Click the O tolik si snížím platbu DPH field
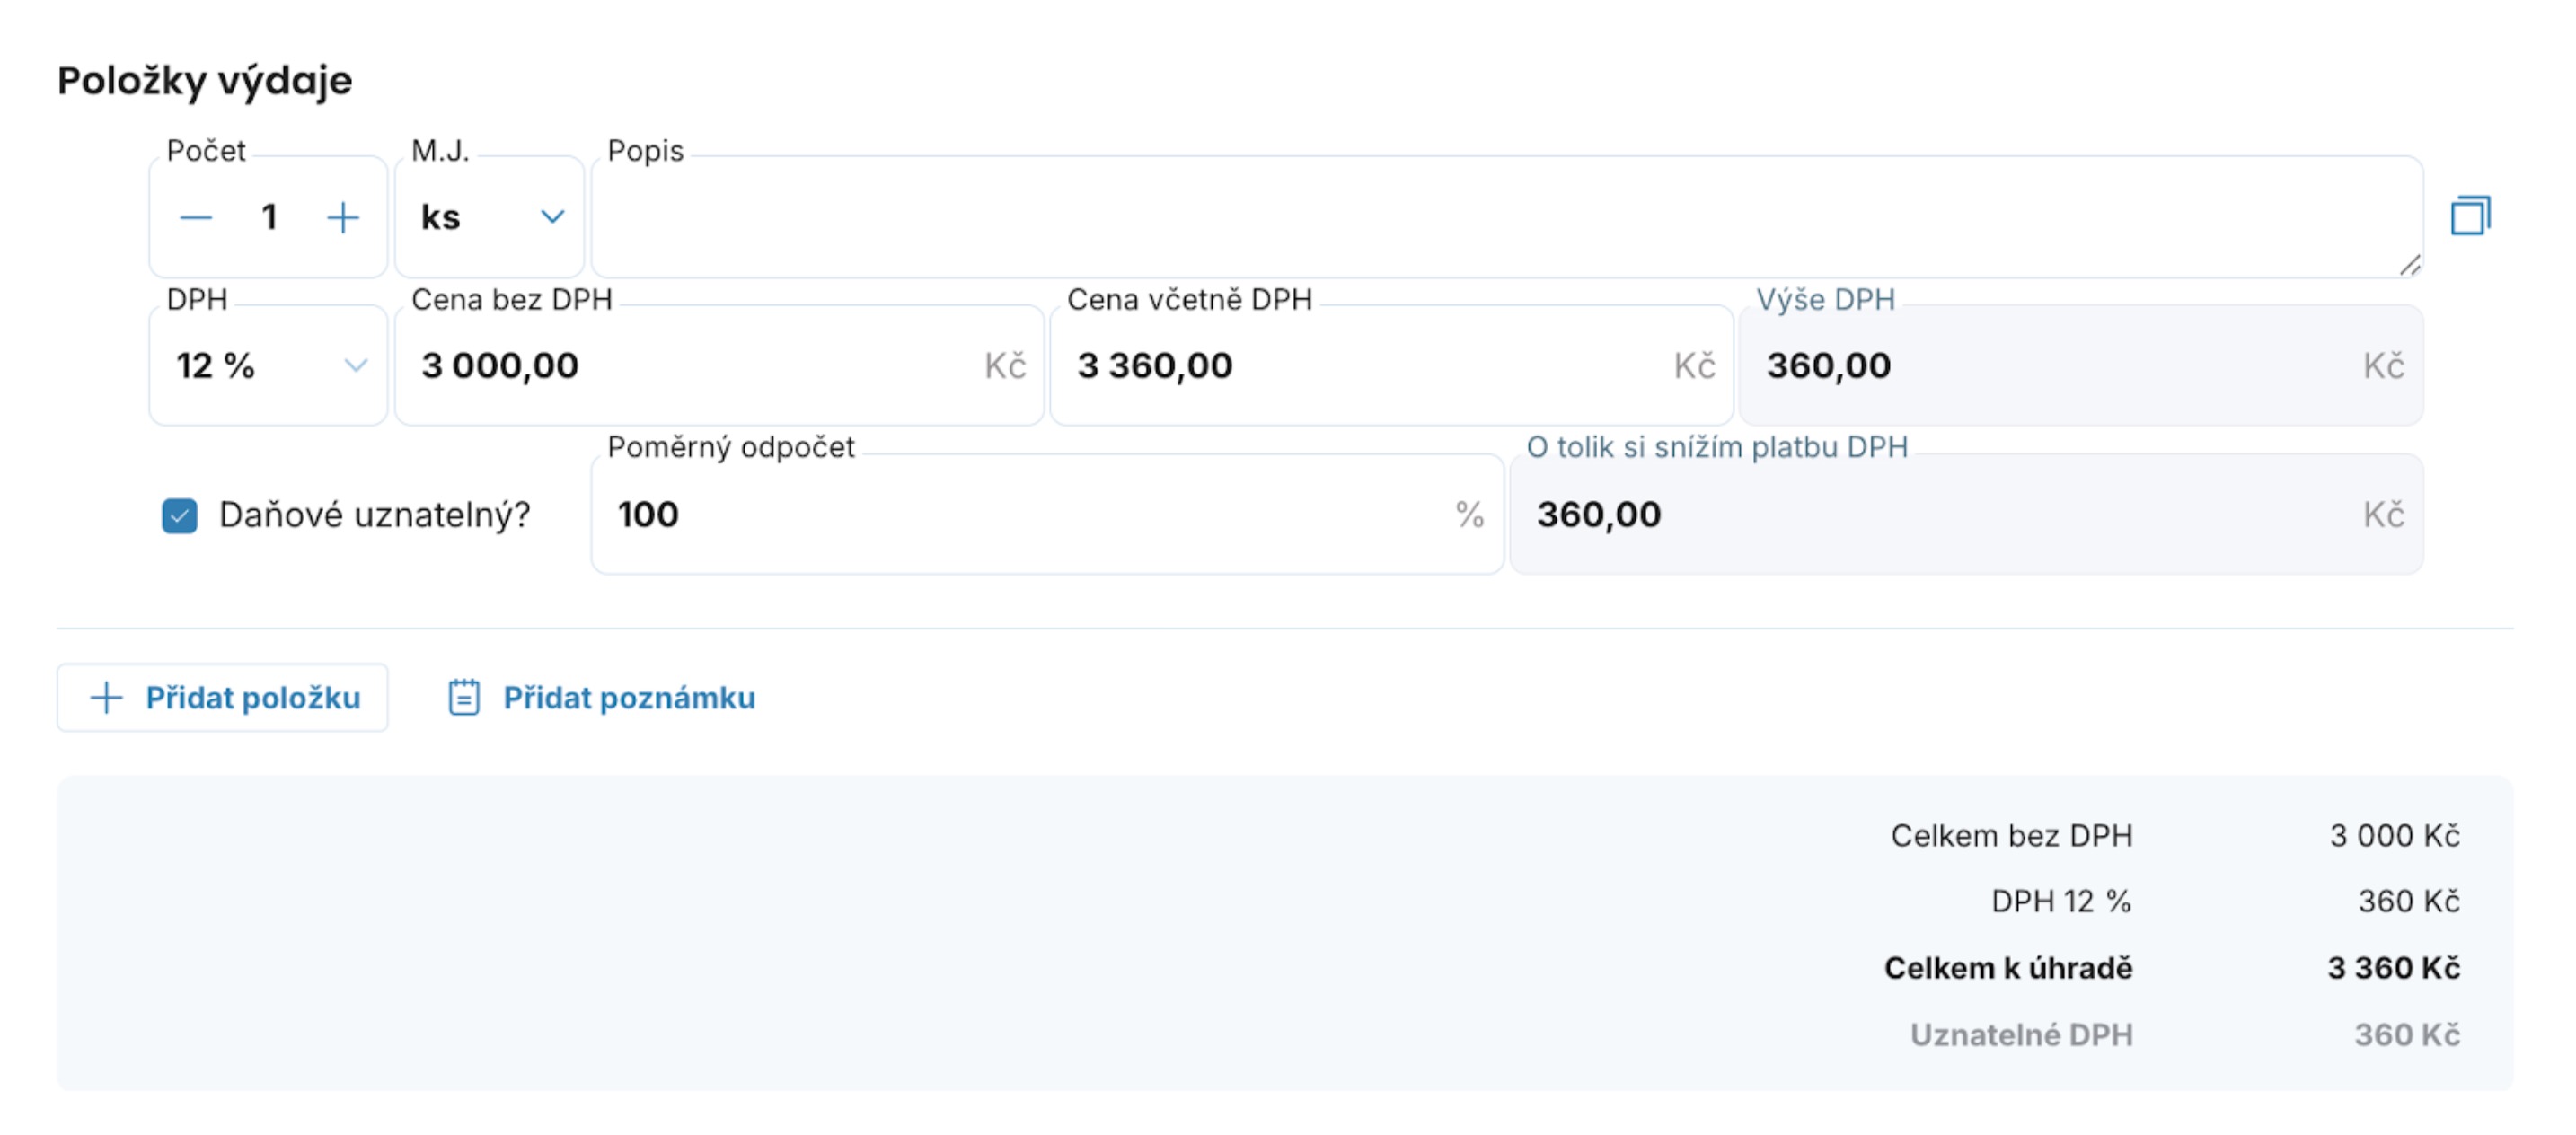This screenshot has width=2576, height=1135. [x=1940, y=515]
